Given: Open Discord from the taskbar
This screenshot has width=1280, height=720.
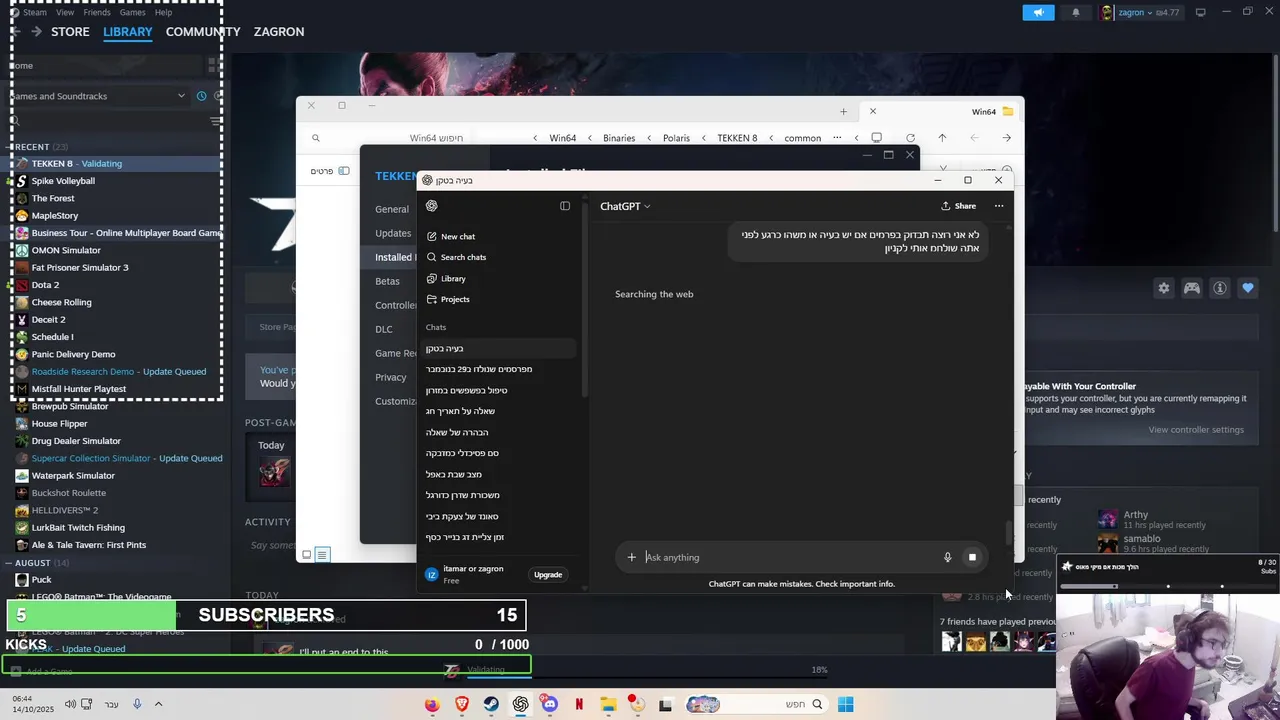Looking at the screenshot, I should point(549,704).
